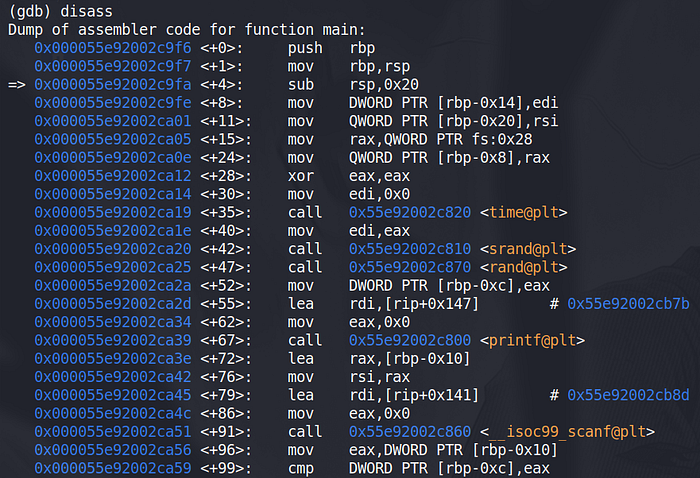Click the operand rax,QWORD PTR fs:0x28
The width and height of the screenshot is (700, 478).
438,139
